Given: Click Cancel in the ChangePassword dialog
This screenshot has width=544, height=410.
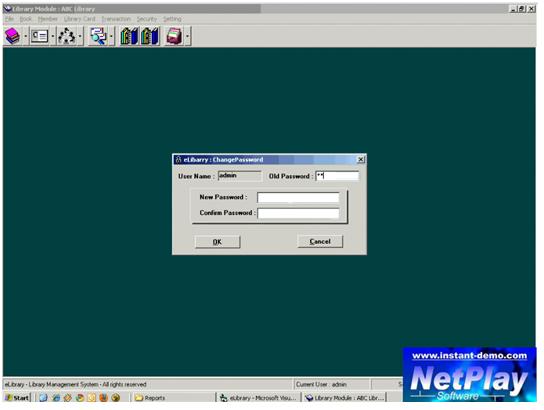Looking at the screenshot, I should point(320,241).
